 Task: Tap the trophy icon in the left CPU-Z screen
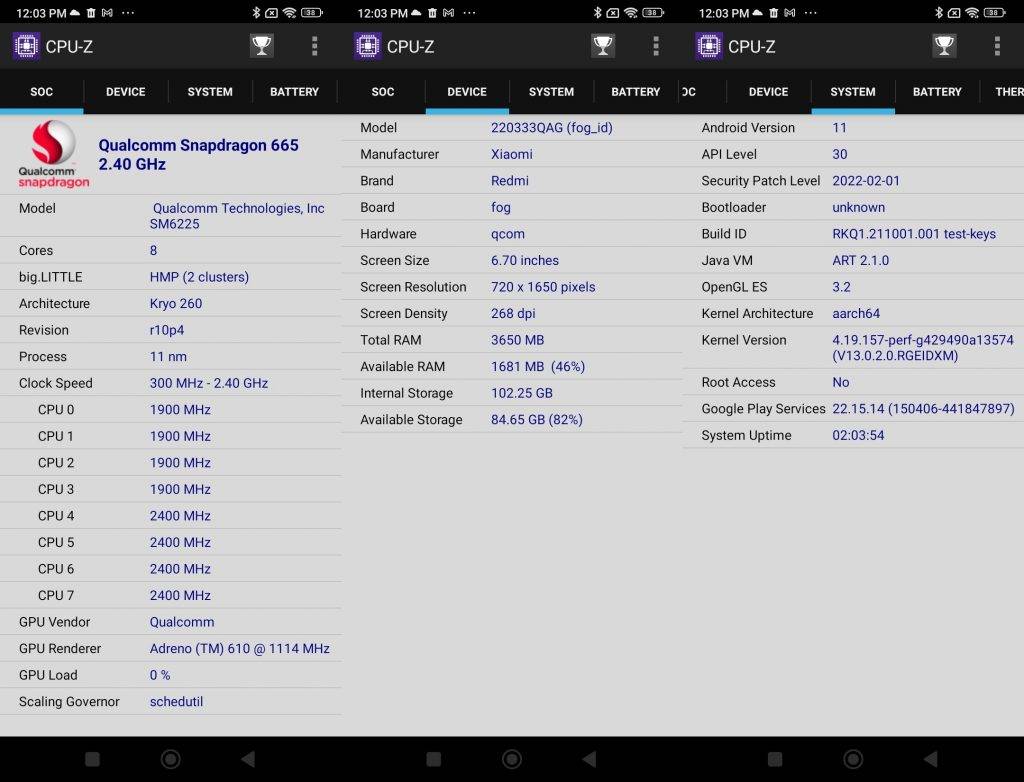coord(262,46)
